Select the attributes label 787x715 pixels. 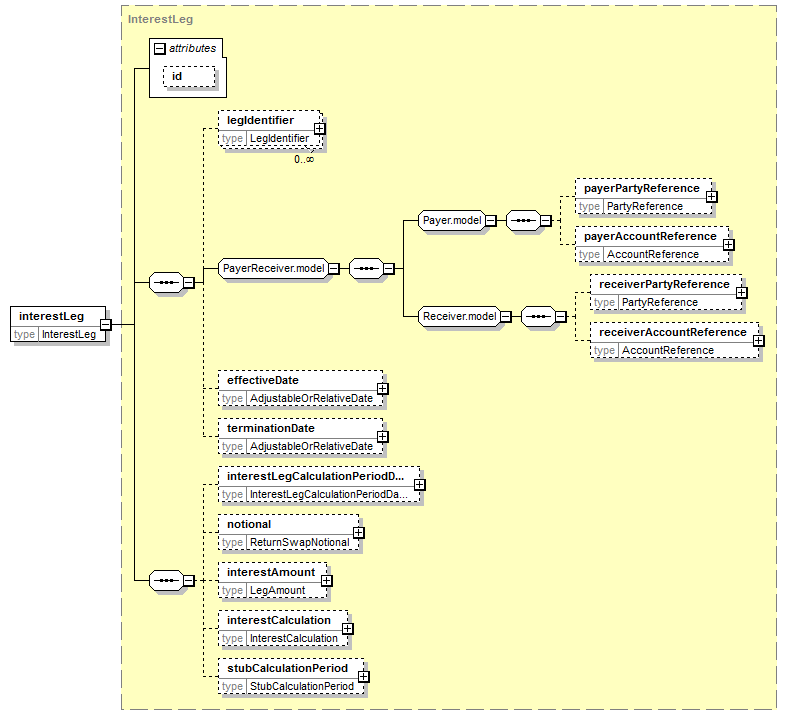(192, 48)
